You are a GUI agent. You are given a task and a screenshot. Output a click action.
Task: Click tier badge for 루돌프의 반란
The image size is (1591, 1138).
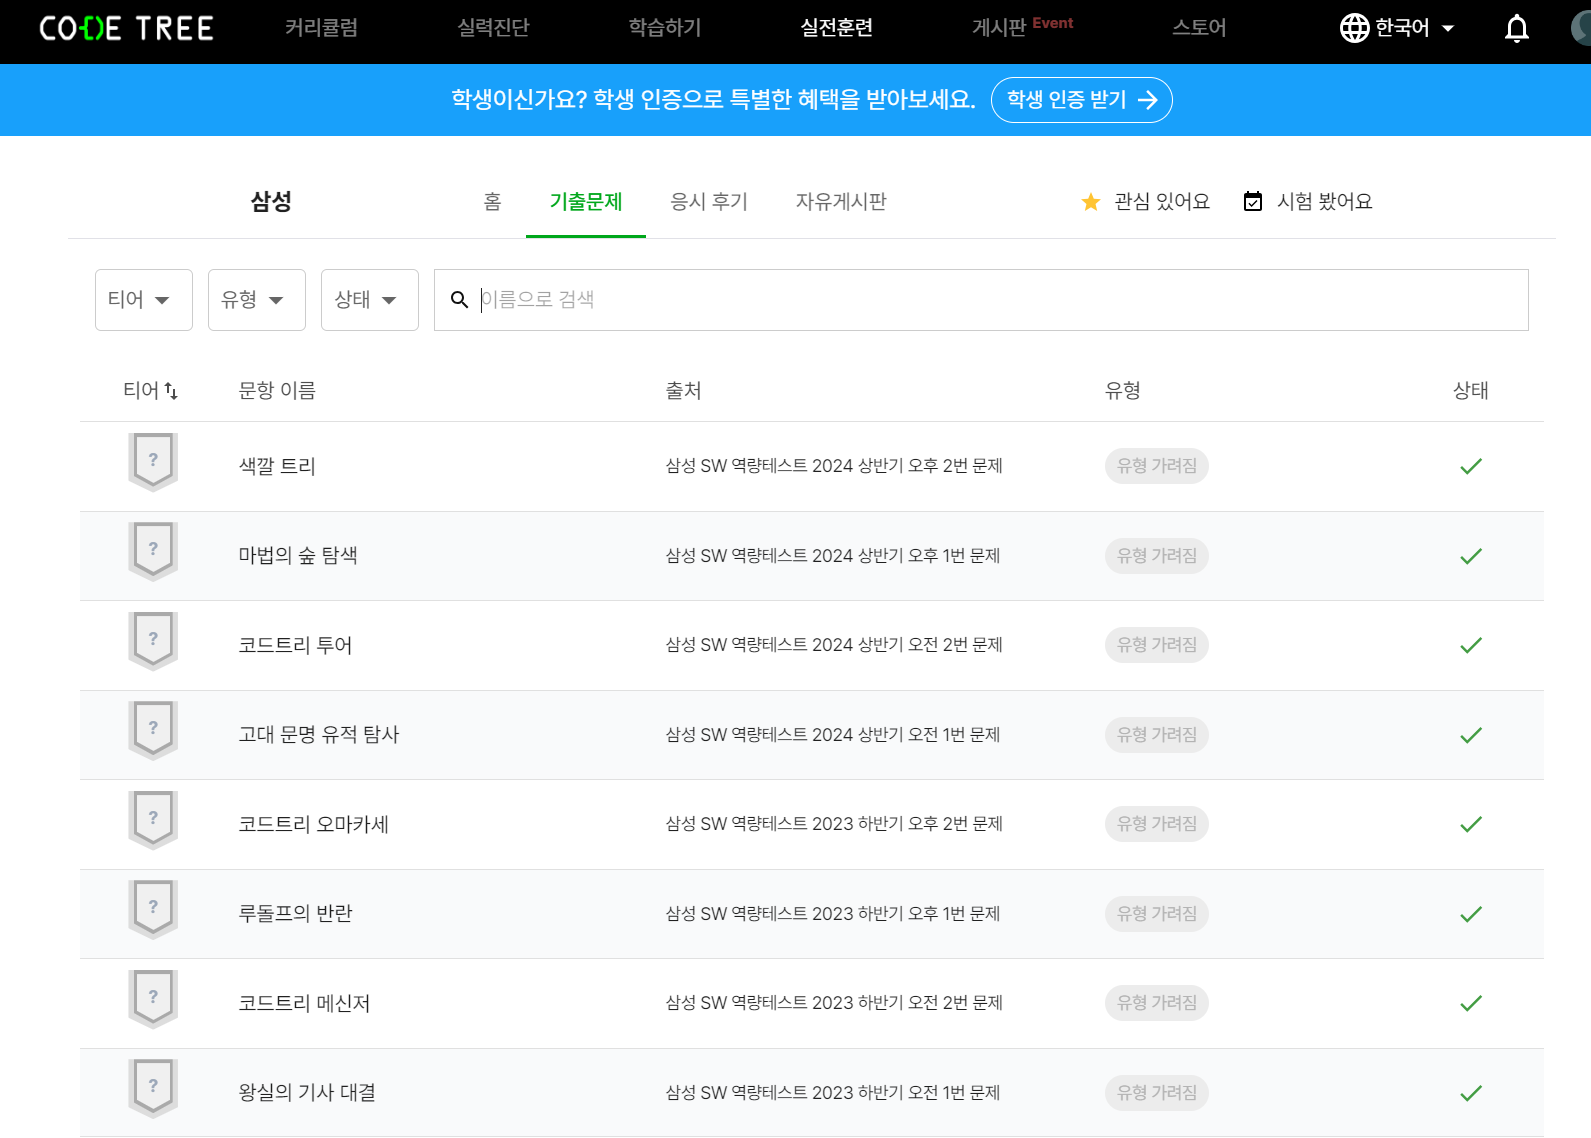[x=153, y=909]
